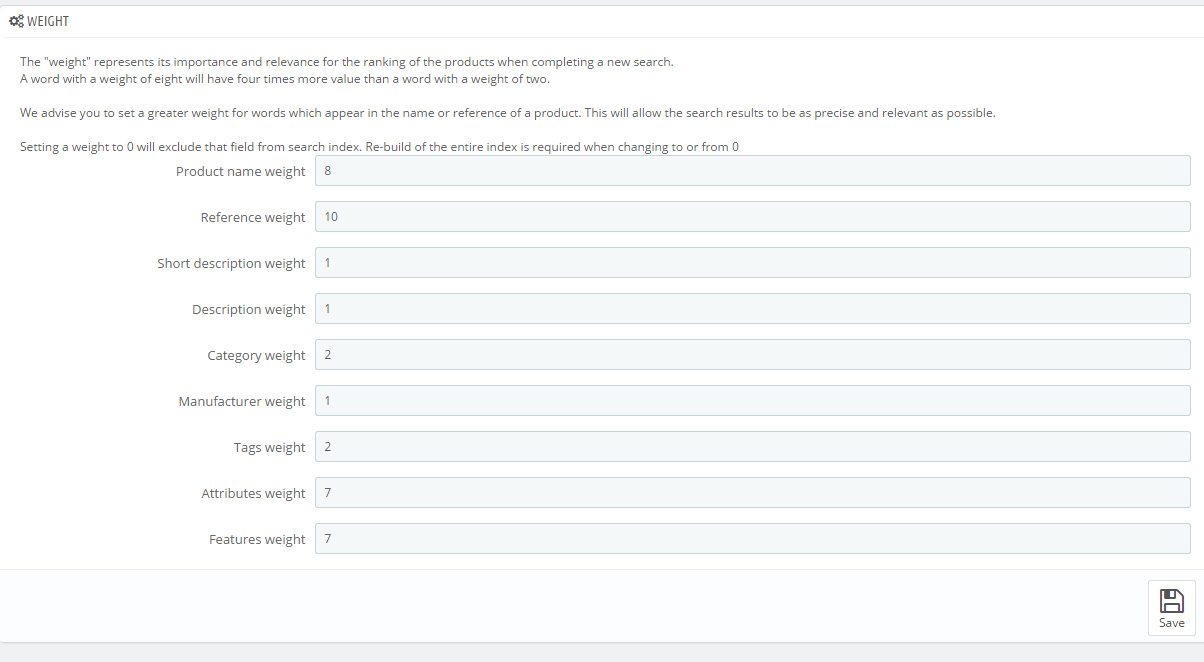The height and width of the screenshot is (662, 1204).
Task: Select the Features weight field
Action: pyautogui.click(x=752, y=539)
